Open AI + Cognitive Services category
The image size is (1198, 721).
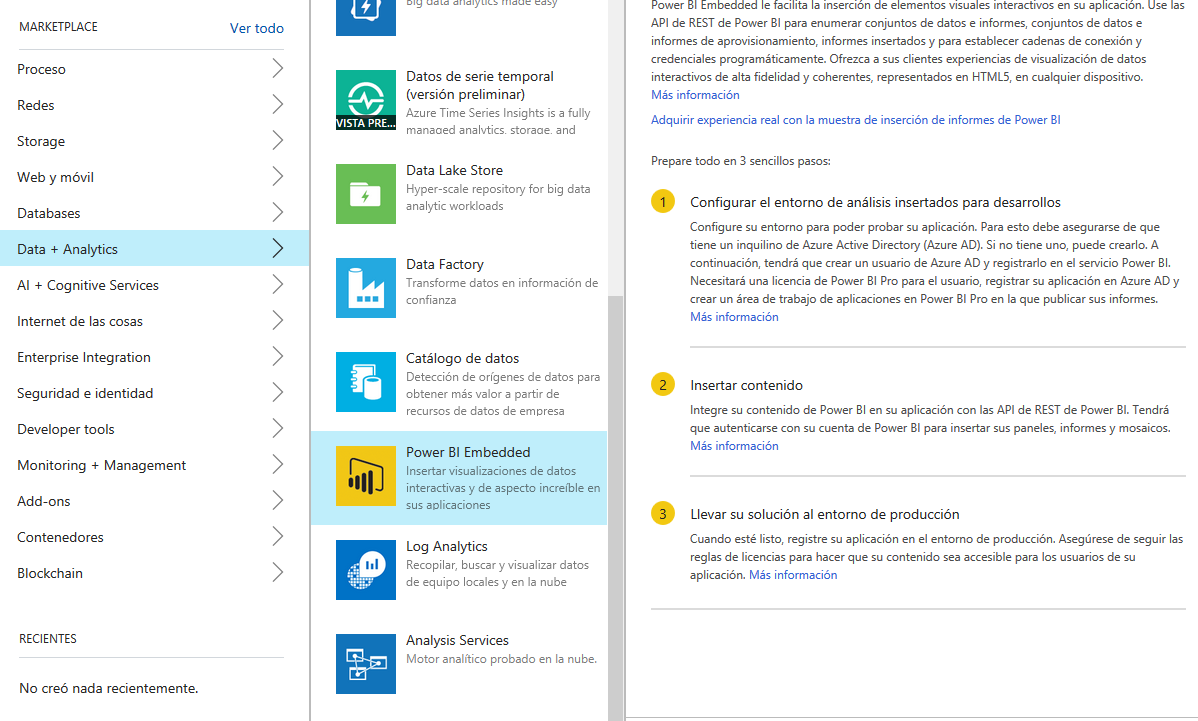154,284
